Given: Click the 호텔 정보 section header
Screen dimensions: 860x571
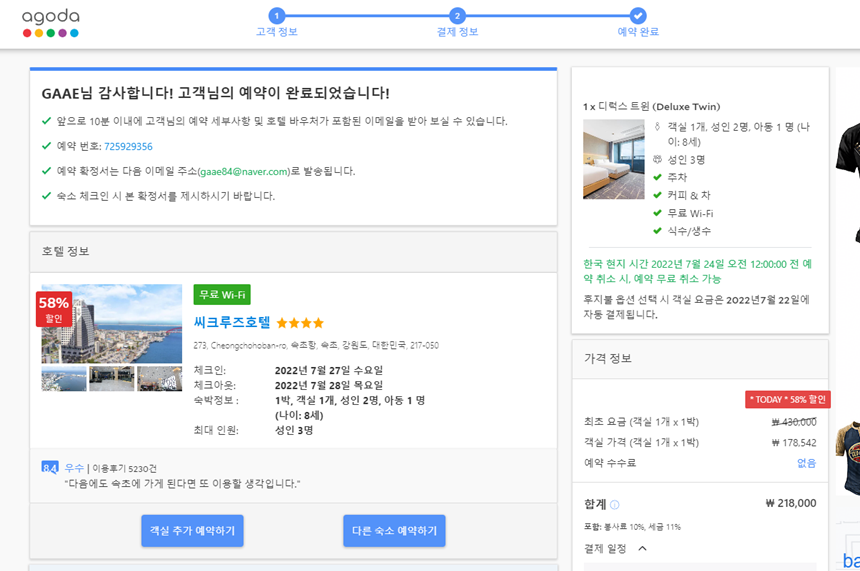Looking at the screenshot, I should click(x=293, y=252).
